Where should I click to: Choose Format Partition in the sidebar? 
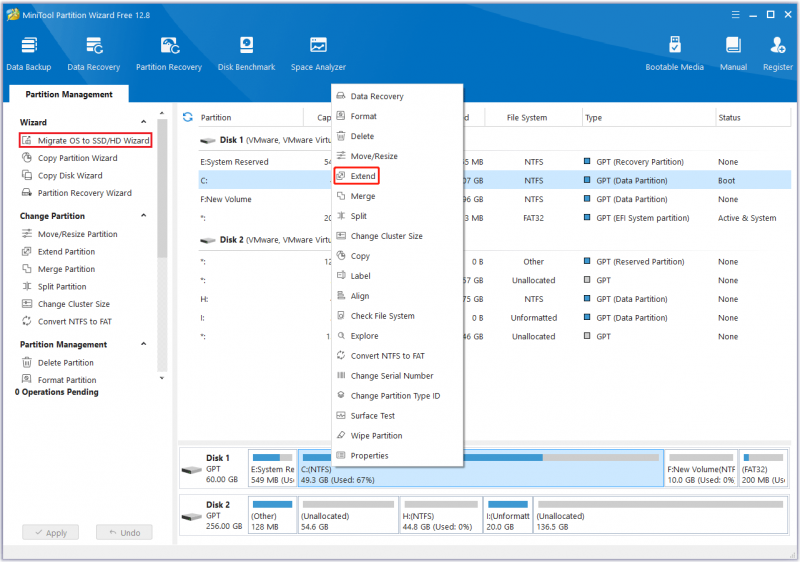click(x=59, y=380)
